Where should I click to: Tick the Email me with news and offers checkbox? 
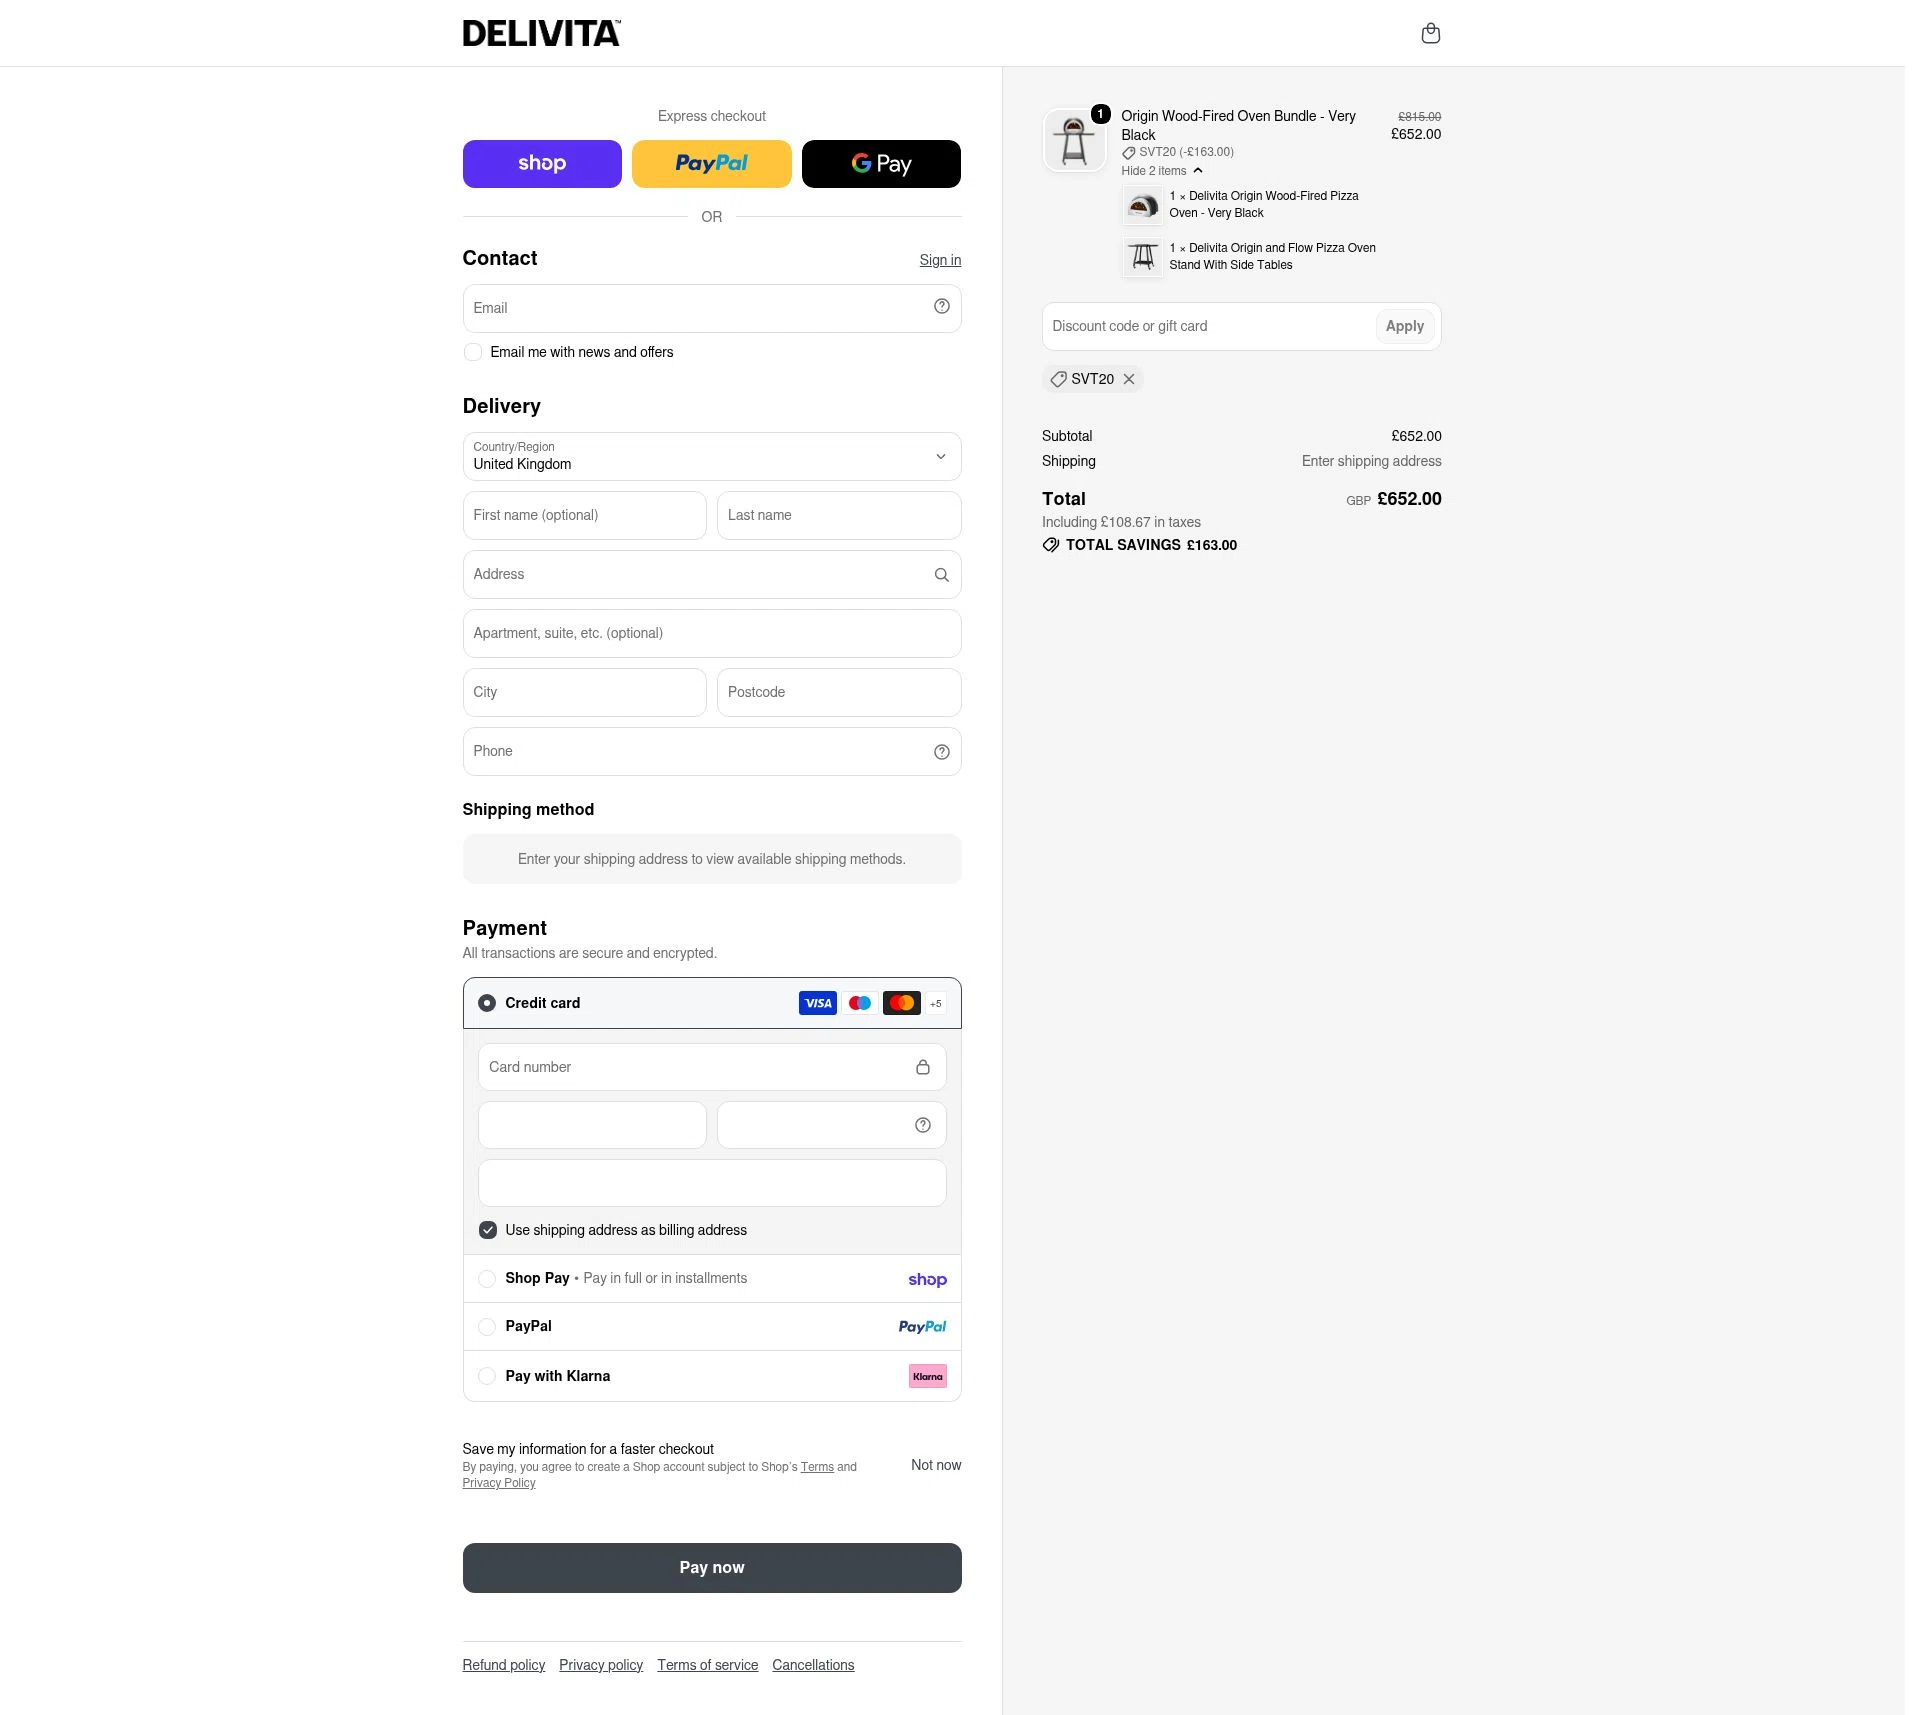click(x=473, y=352)
